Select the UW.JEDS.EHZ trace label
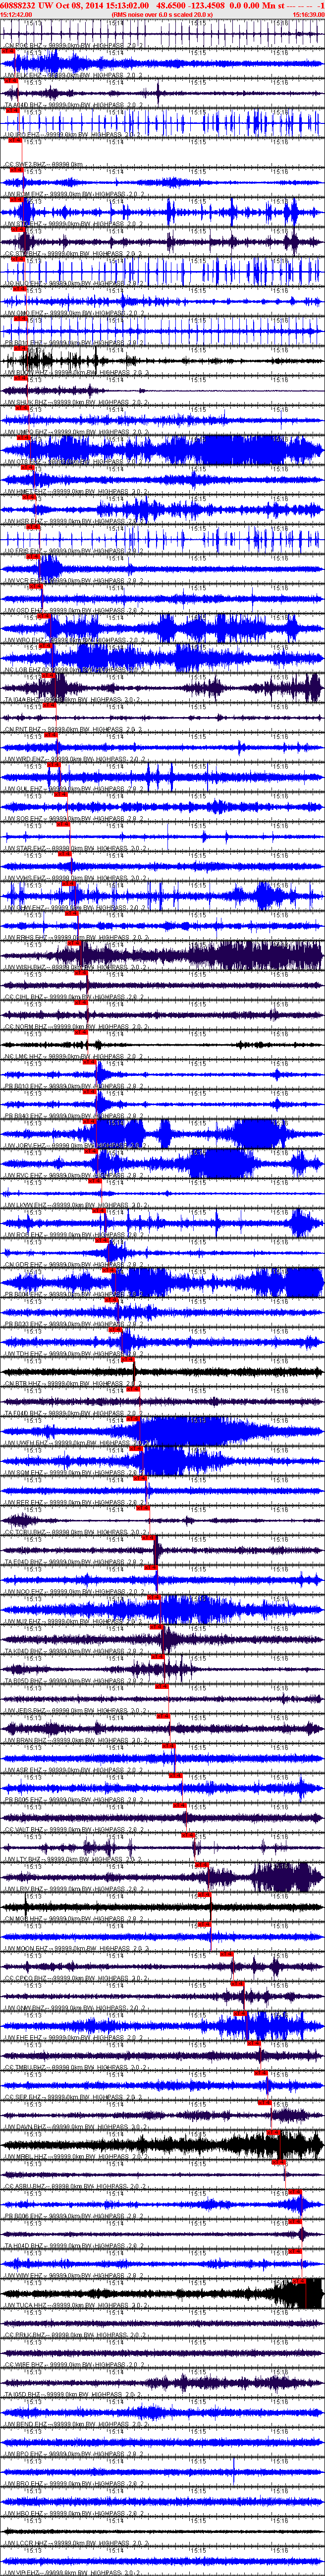The image size is (325, 2576). [x=74, y=1711]
